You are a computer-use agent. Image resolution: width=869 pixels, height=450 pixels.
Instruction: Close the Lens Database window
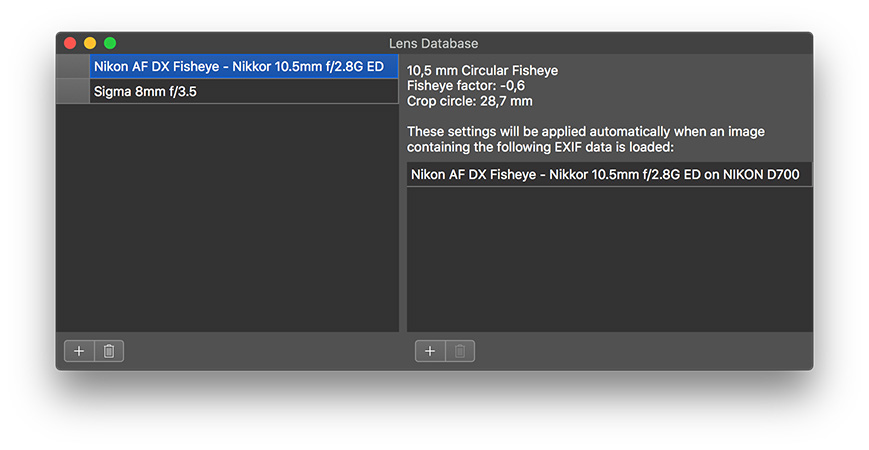click(70, 43)
